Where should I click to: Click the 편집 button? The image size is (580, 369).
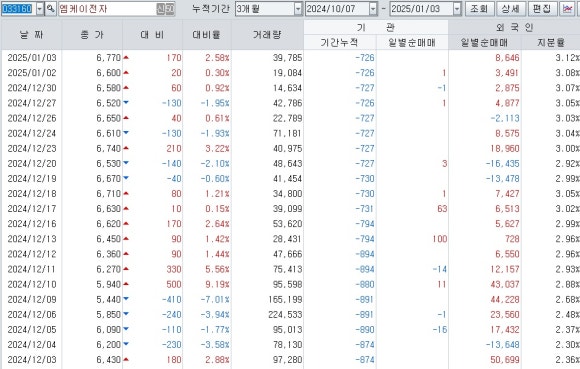(542, 9)
